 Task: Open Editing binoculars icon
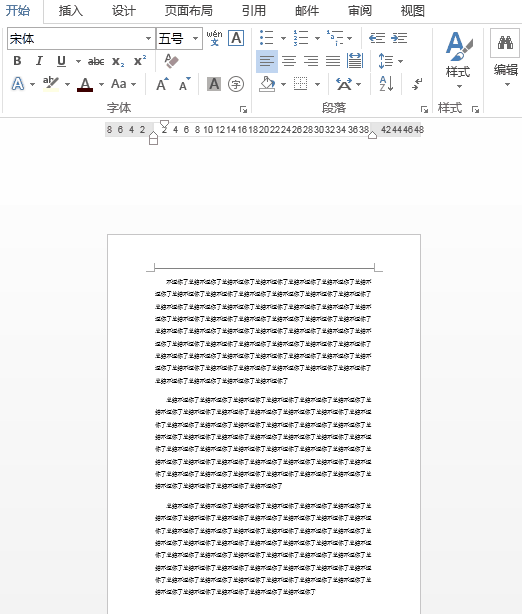tap(505, 42)
